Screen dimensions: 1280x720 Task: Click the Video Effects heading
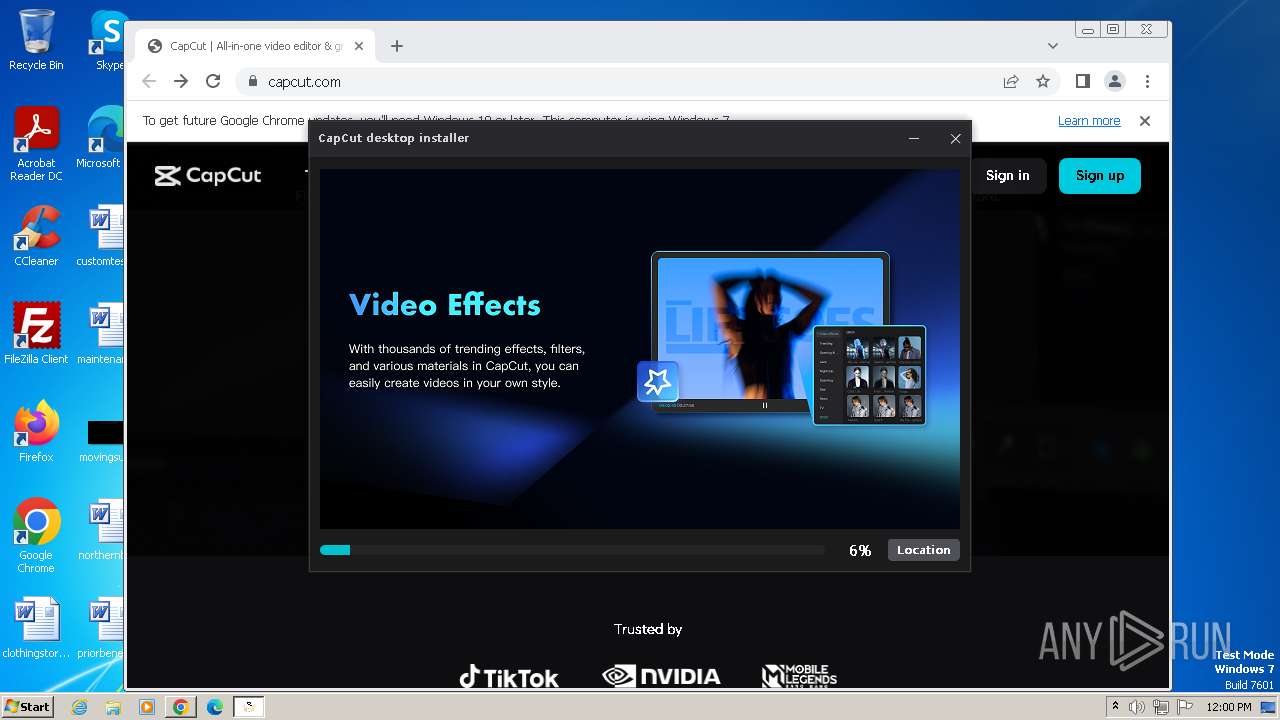[445, 305]
